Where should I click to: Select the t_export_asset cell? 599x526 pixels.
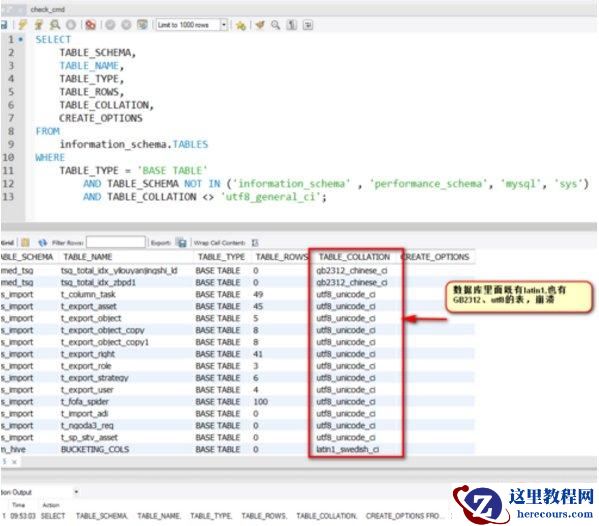89,306
